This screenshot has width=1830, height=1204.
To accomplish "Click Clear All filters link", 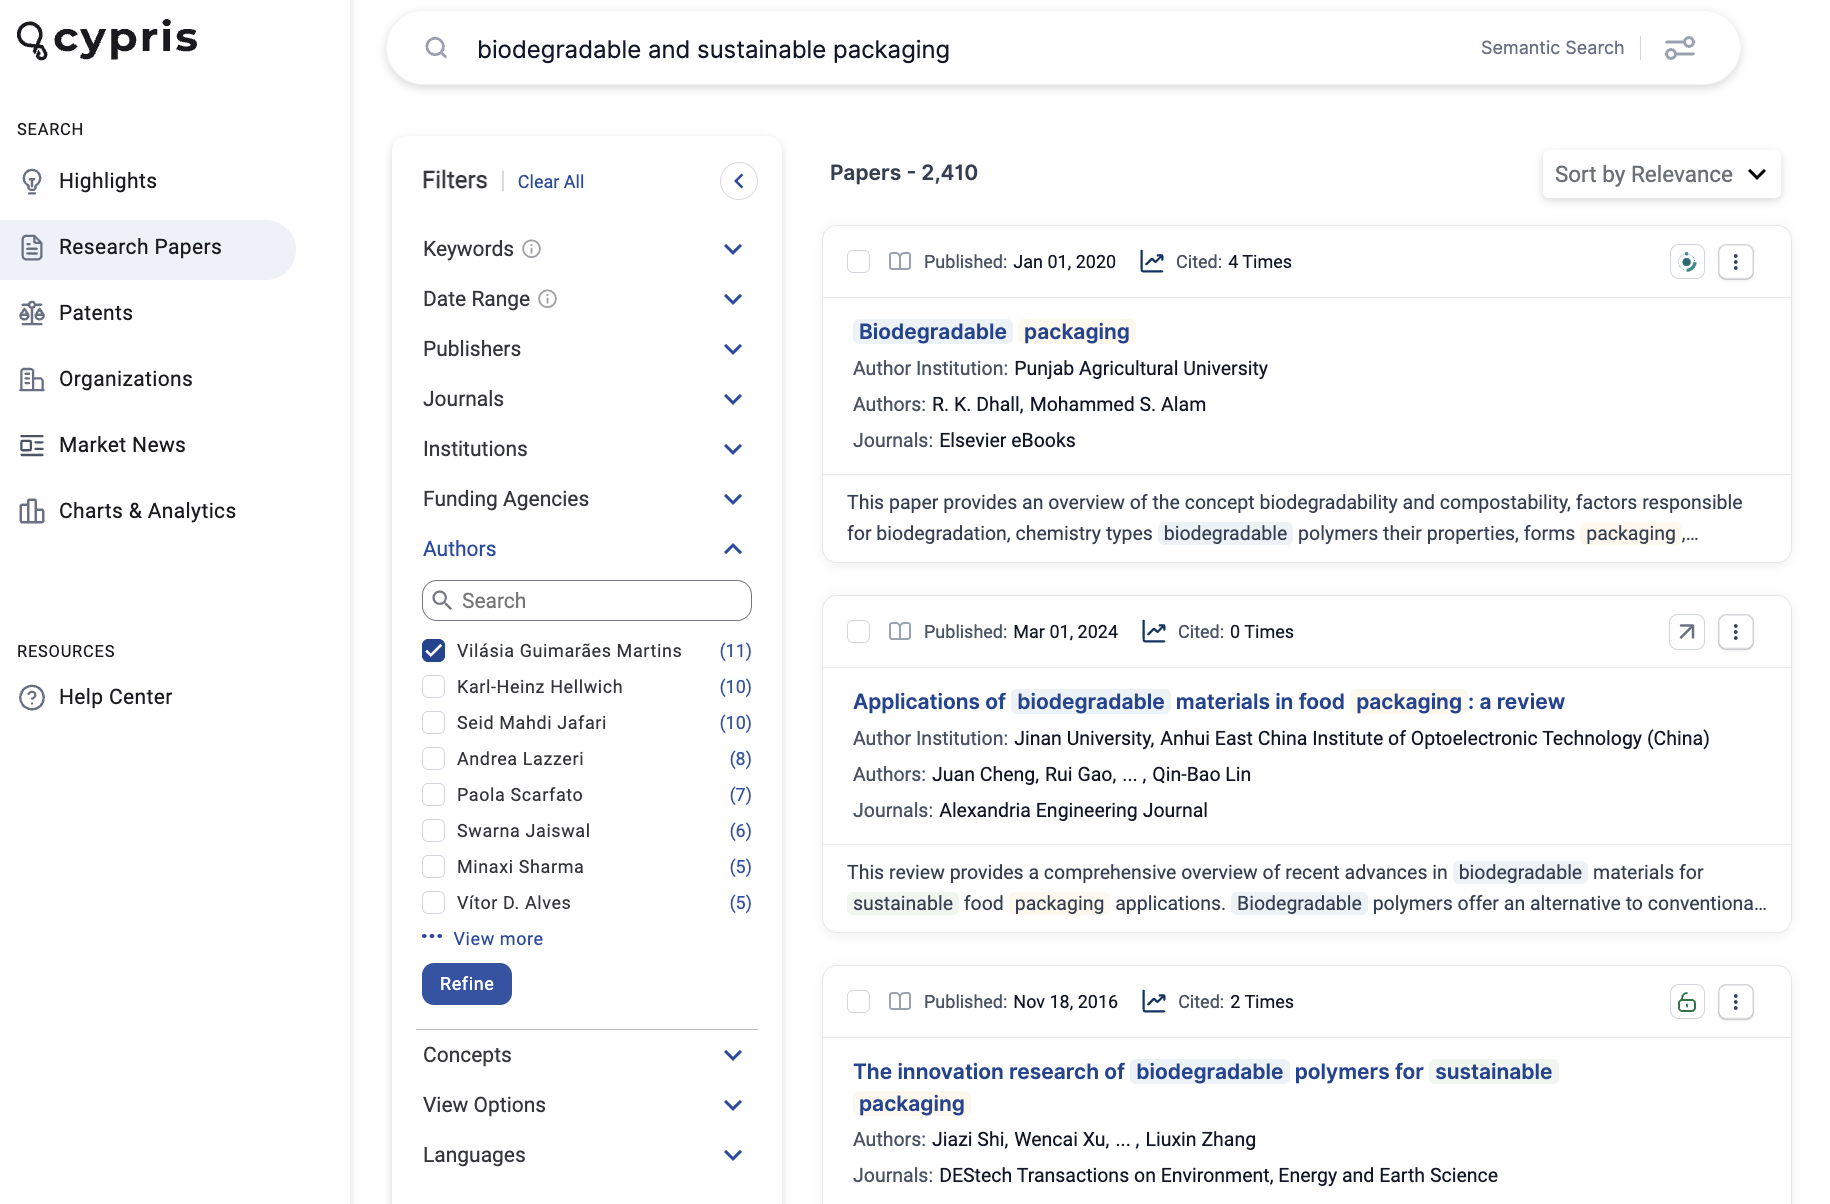I will point(551,182).
